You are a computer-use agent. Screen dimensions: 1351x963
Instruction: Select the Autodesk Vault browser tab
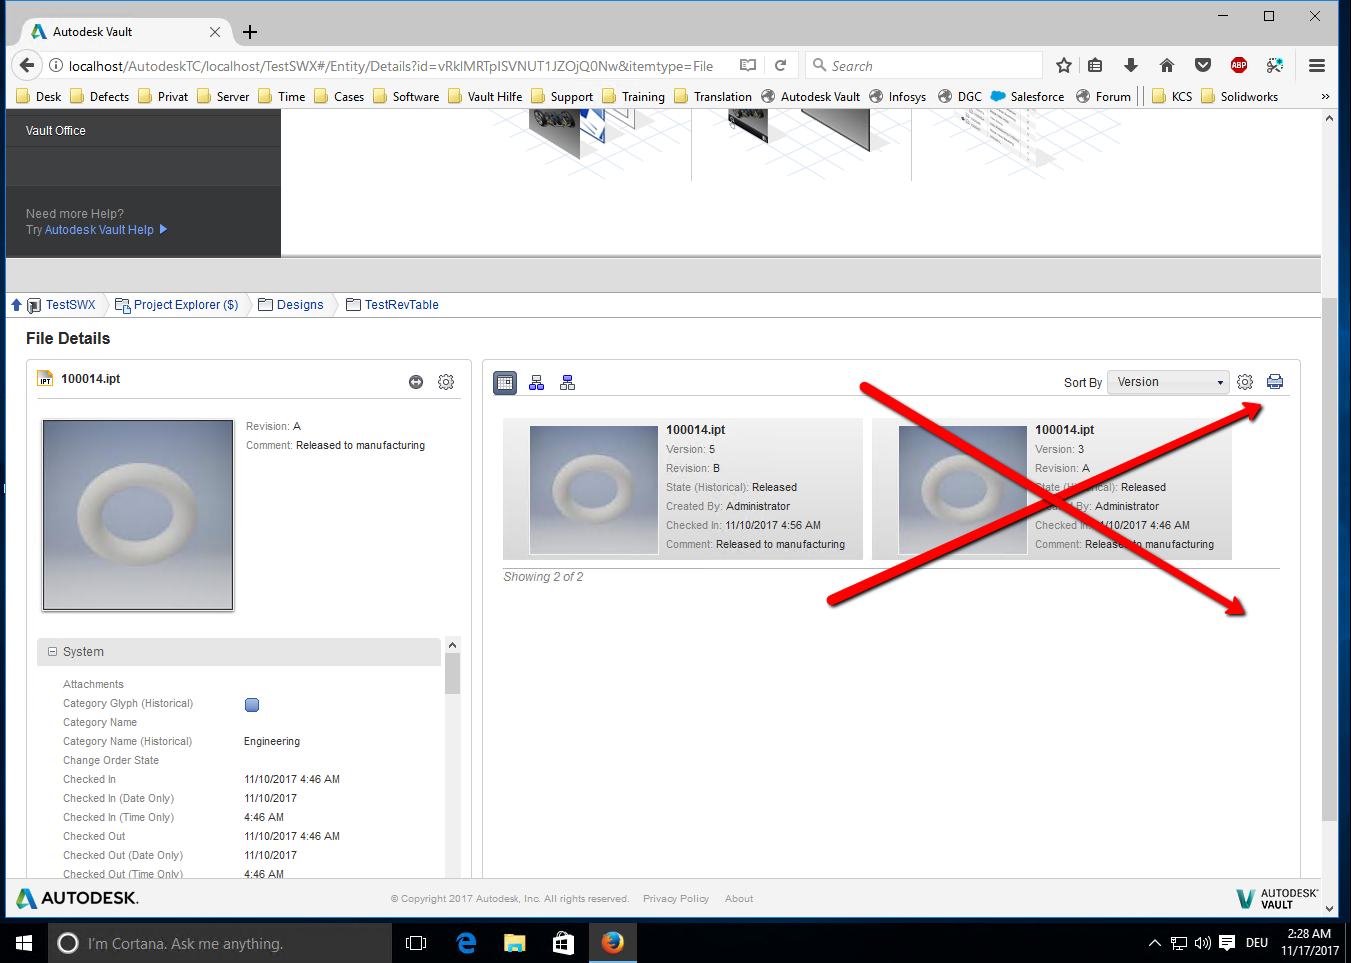click(126, 32)
